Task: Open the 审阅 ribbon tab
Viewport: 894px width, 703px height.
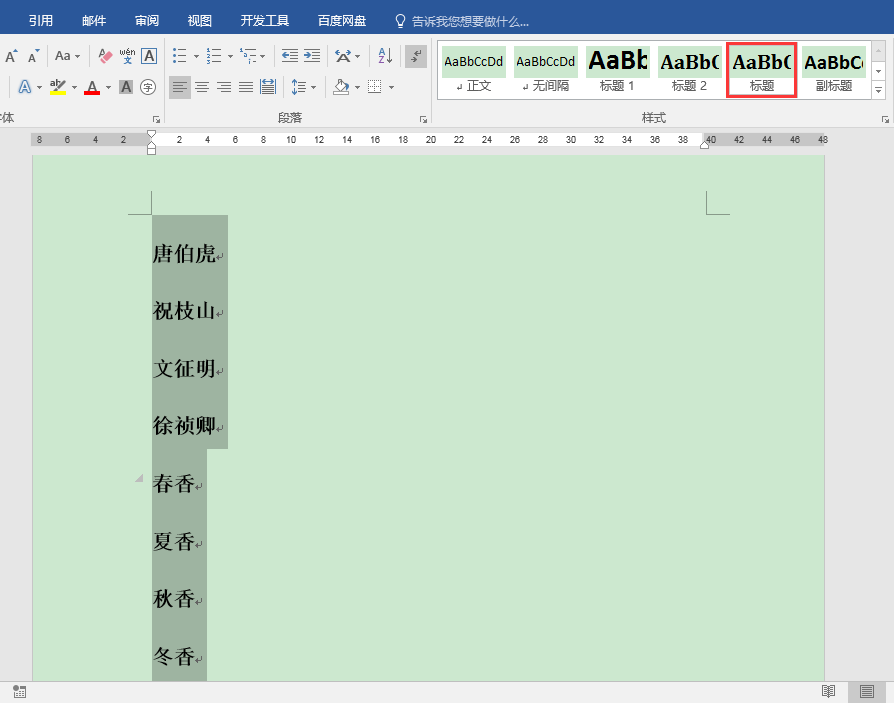Action: (x=147, y=21)
